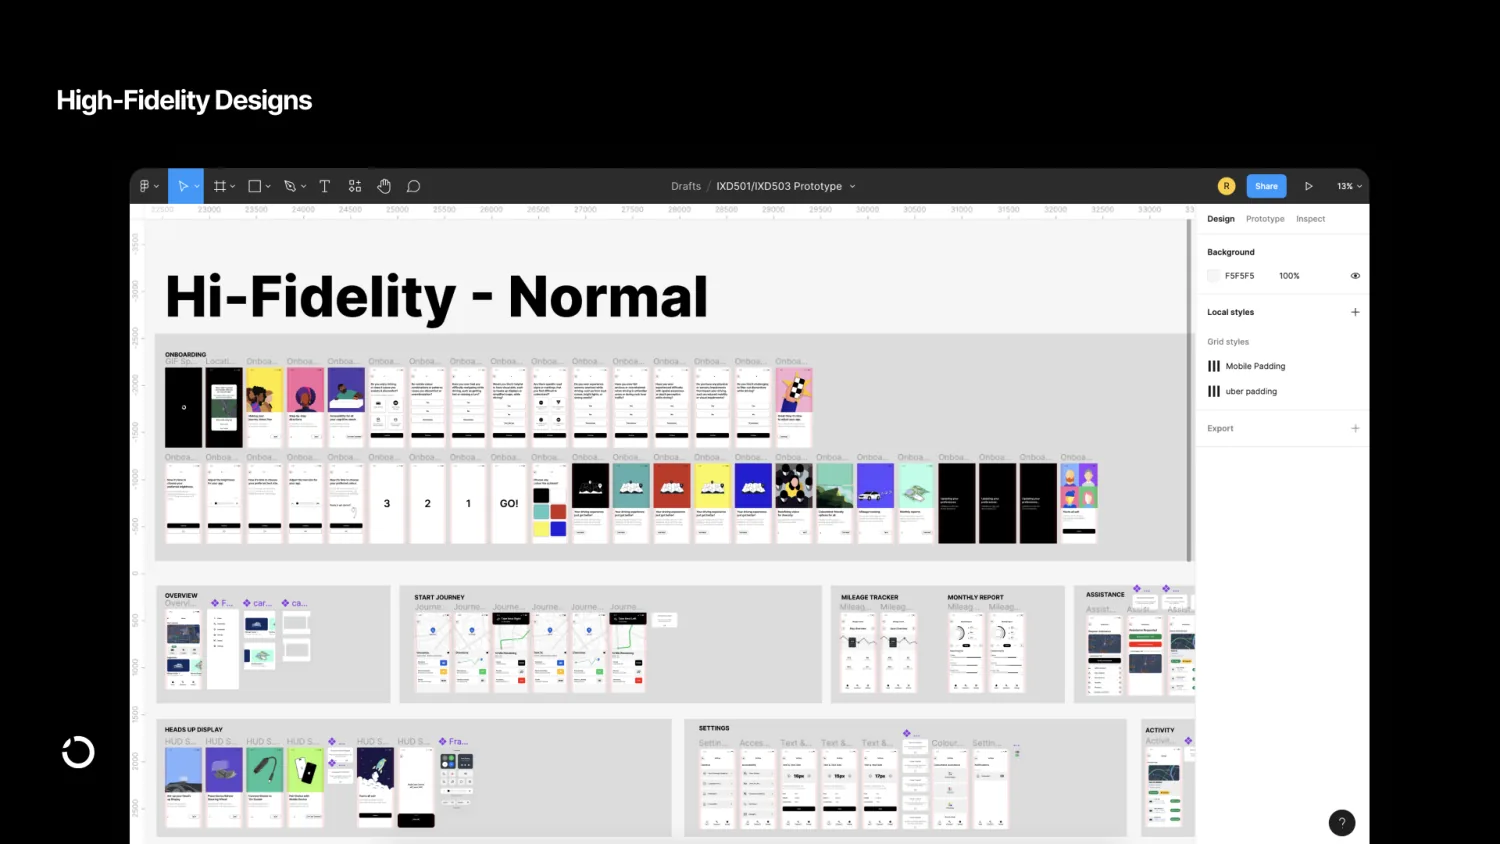Image resolution: width=1500 pixels, height=844 pixels.
Task: Select the Rectangle shape tool
Action: pyautogui.click(x=255, y=186)
